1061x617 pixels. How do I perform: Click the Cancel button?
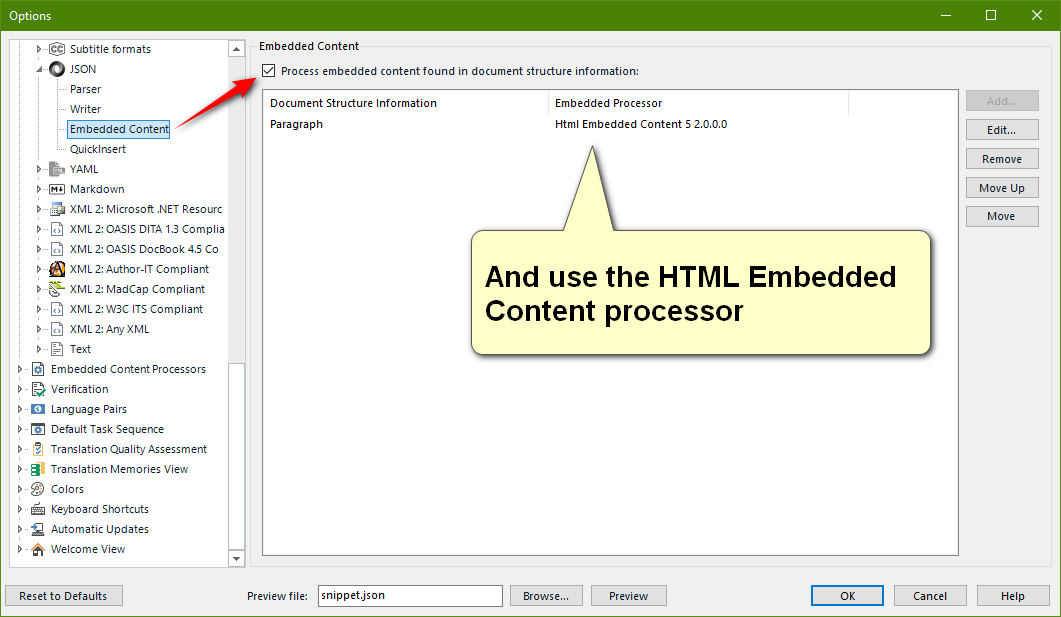tap(930, 596)
